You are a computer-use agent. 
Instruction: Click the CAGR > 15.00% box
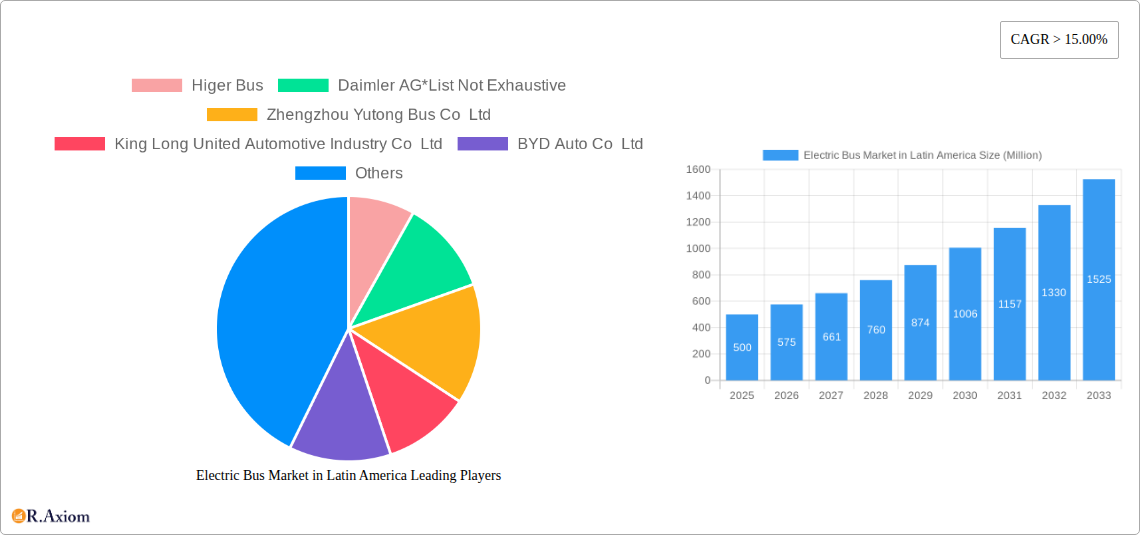1059,39
